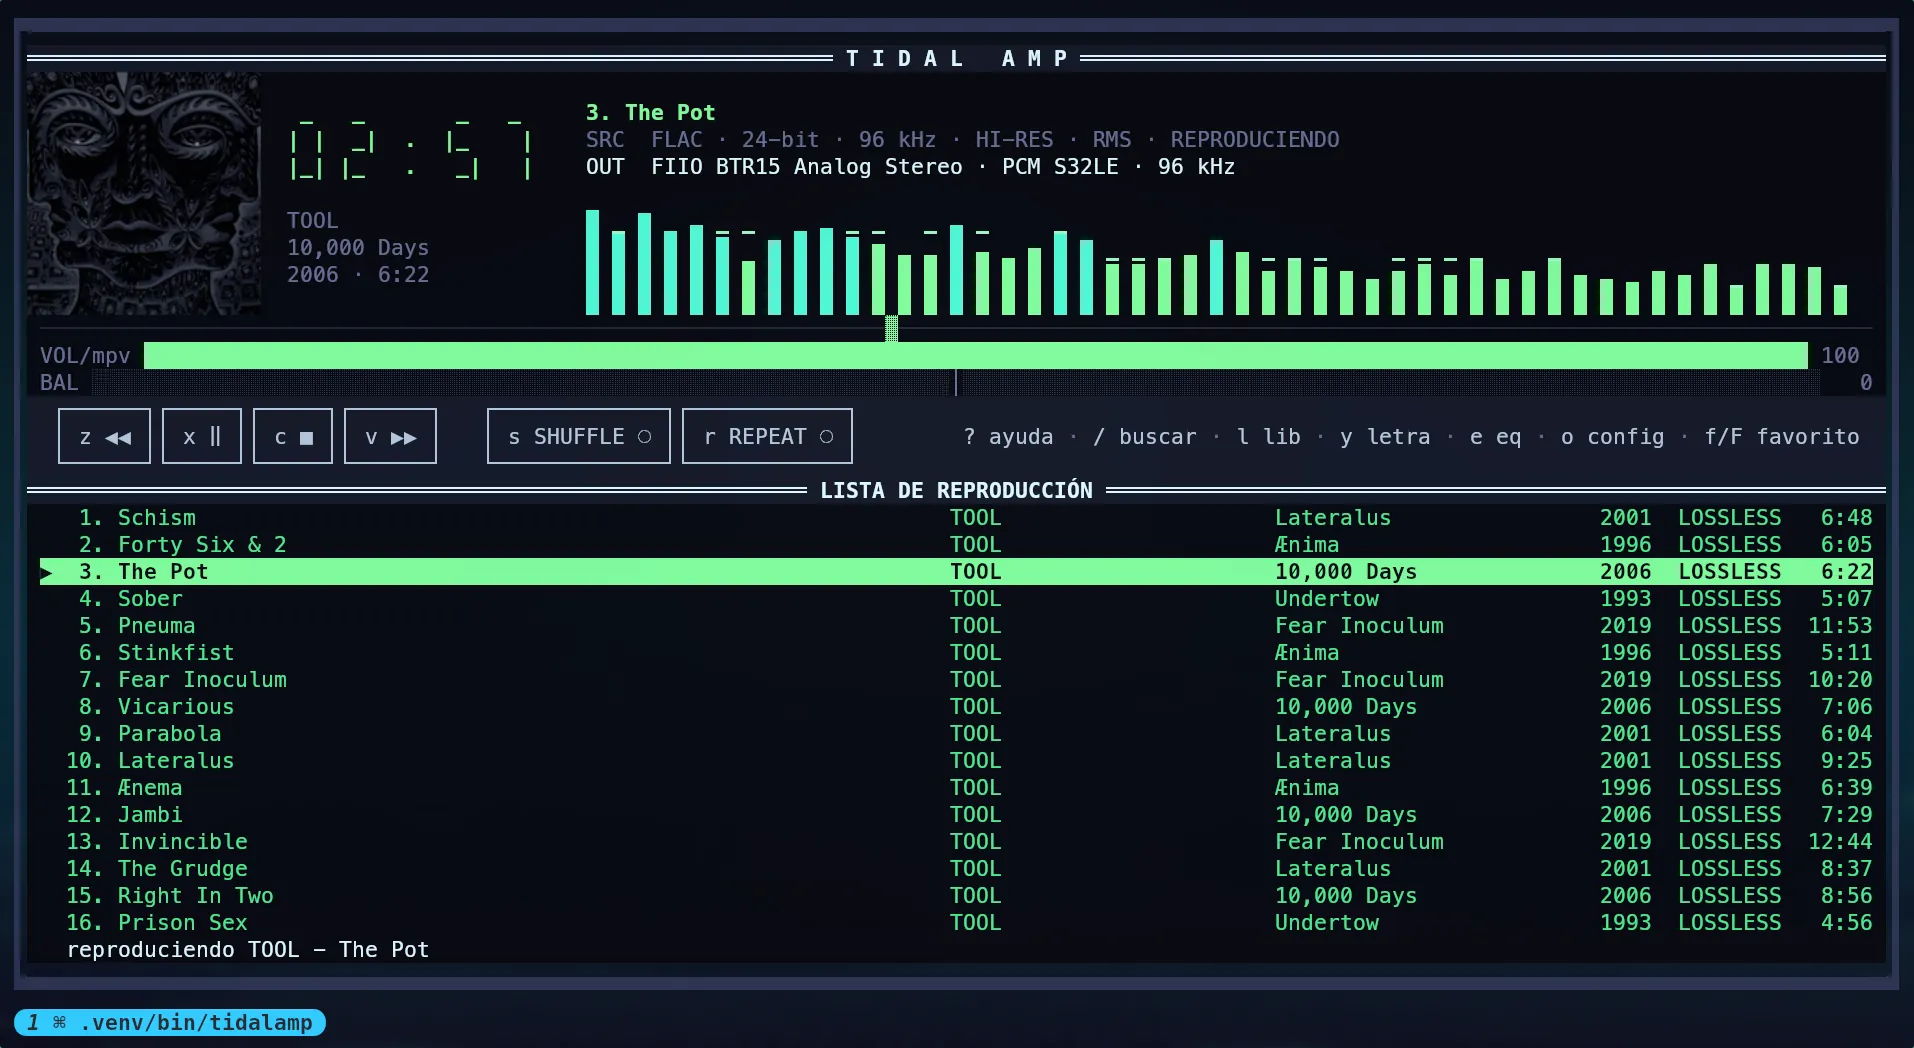The width and height of the screenshot is (1914, 1048).
Task: Click LOSSLESS tag in Stinkfist row
Action: [x=1730, y=653]
